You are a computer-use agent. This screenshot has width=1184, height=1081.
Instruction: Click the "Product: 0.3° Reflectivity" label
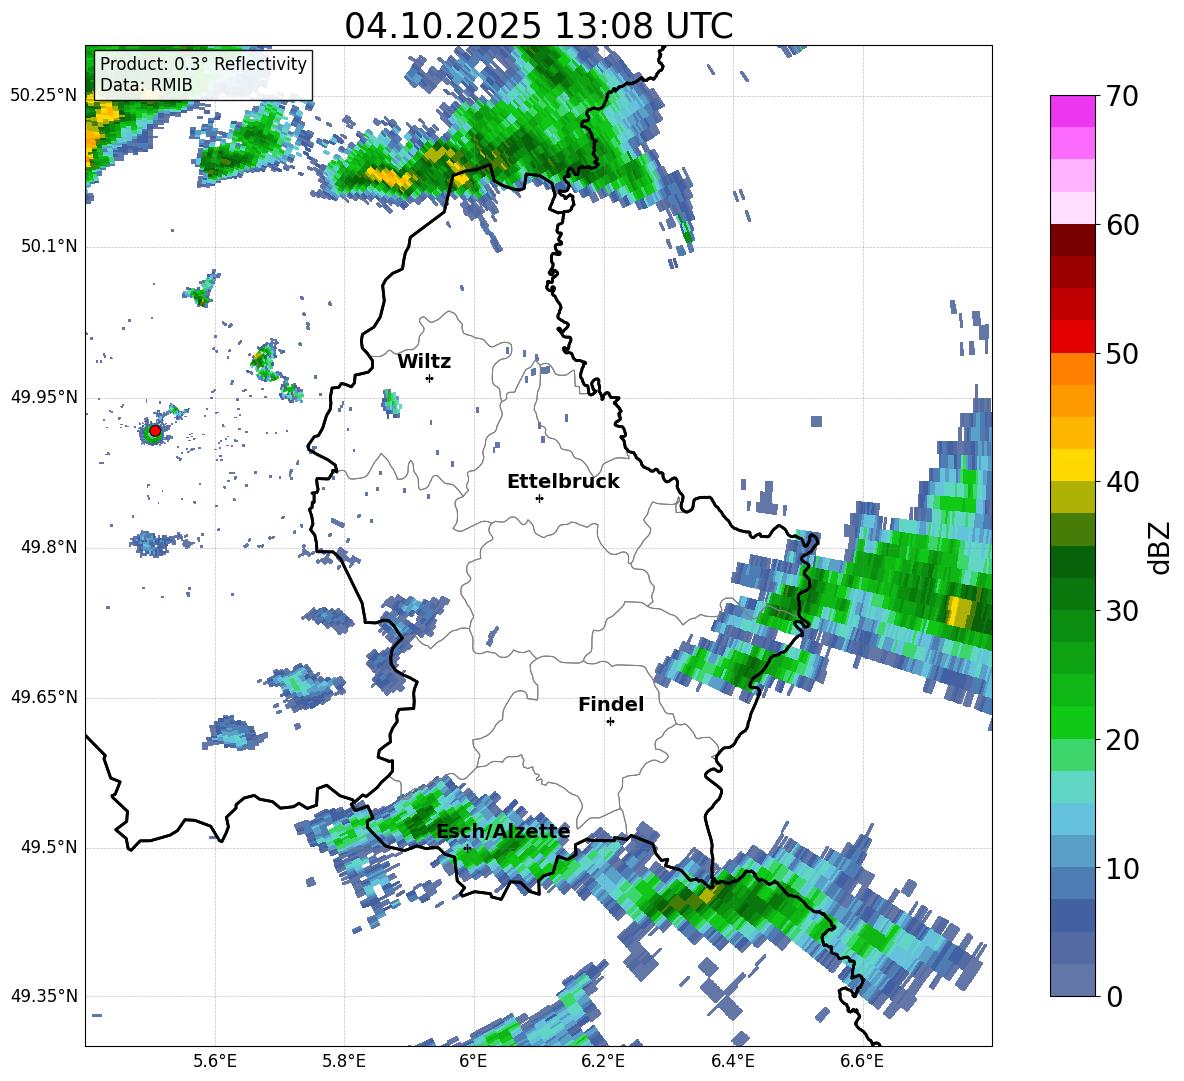click(x=203, y=63)
